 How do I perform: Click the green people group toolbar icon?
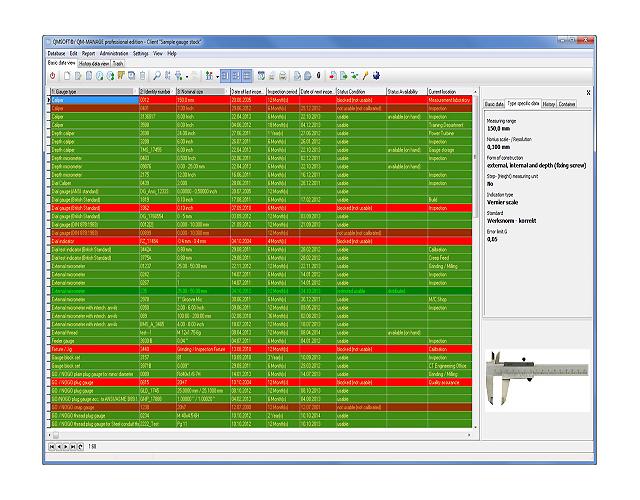click(x=209, y=76)
